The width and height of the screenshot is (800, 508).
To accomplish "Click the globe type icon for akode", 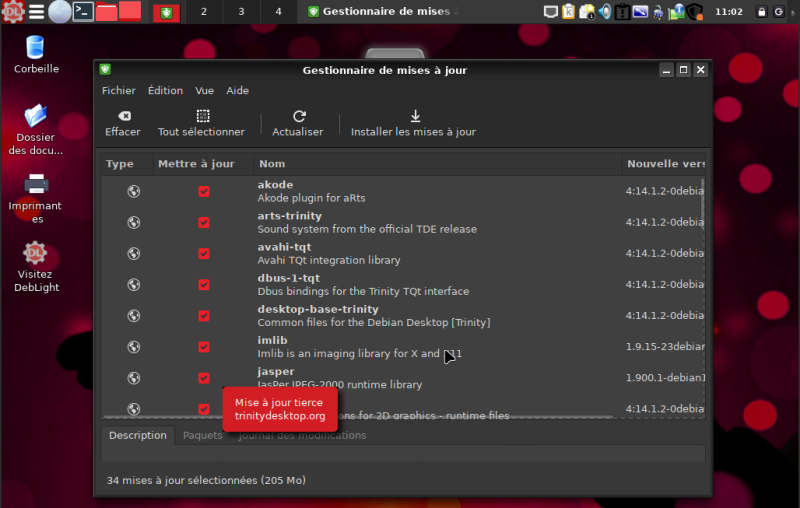I will tap(133, 192).
